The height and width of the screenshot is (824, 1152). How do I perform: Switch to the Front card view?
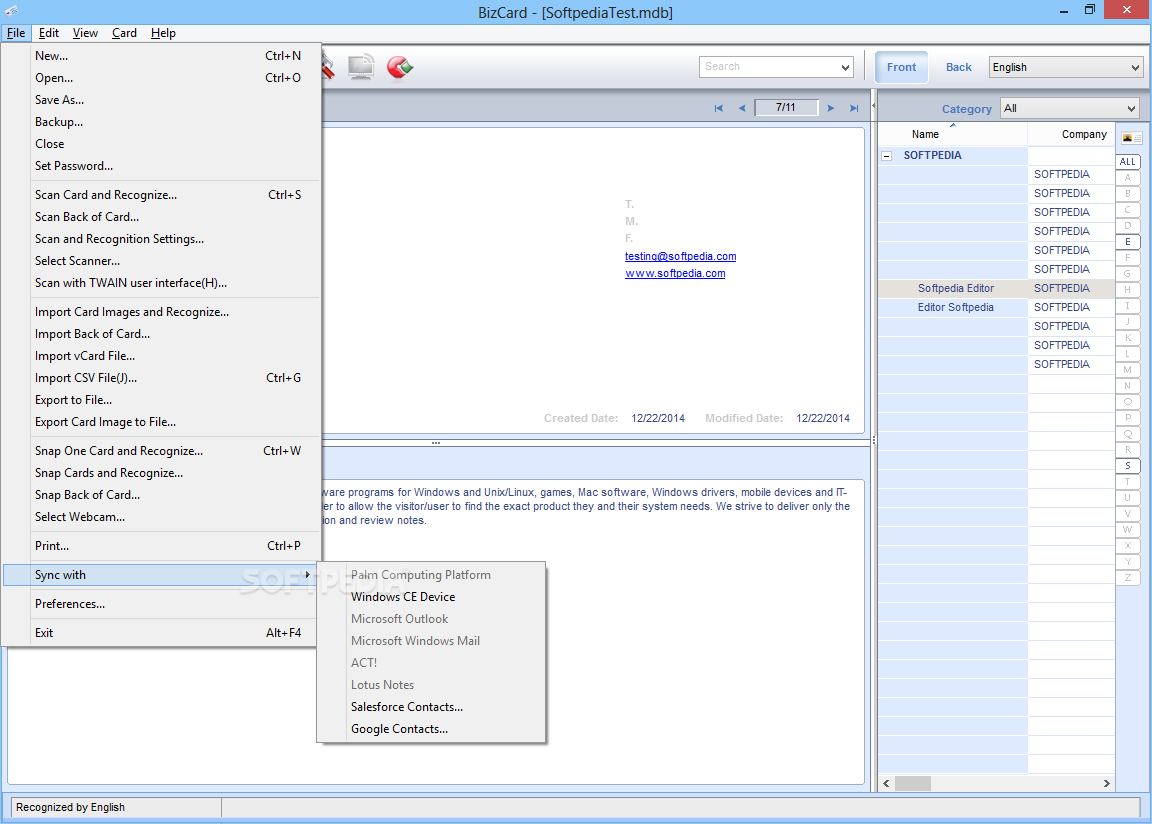[x=901, y=67]
